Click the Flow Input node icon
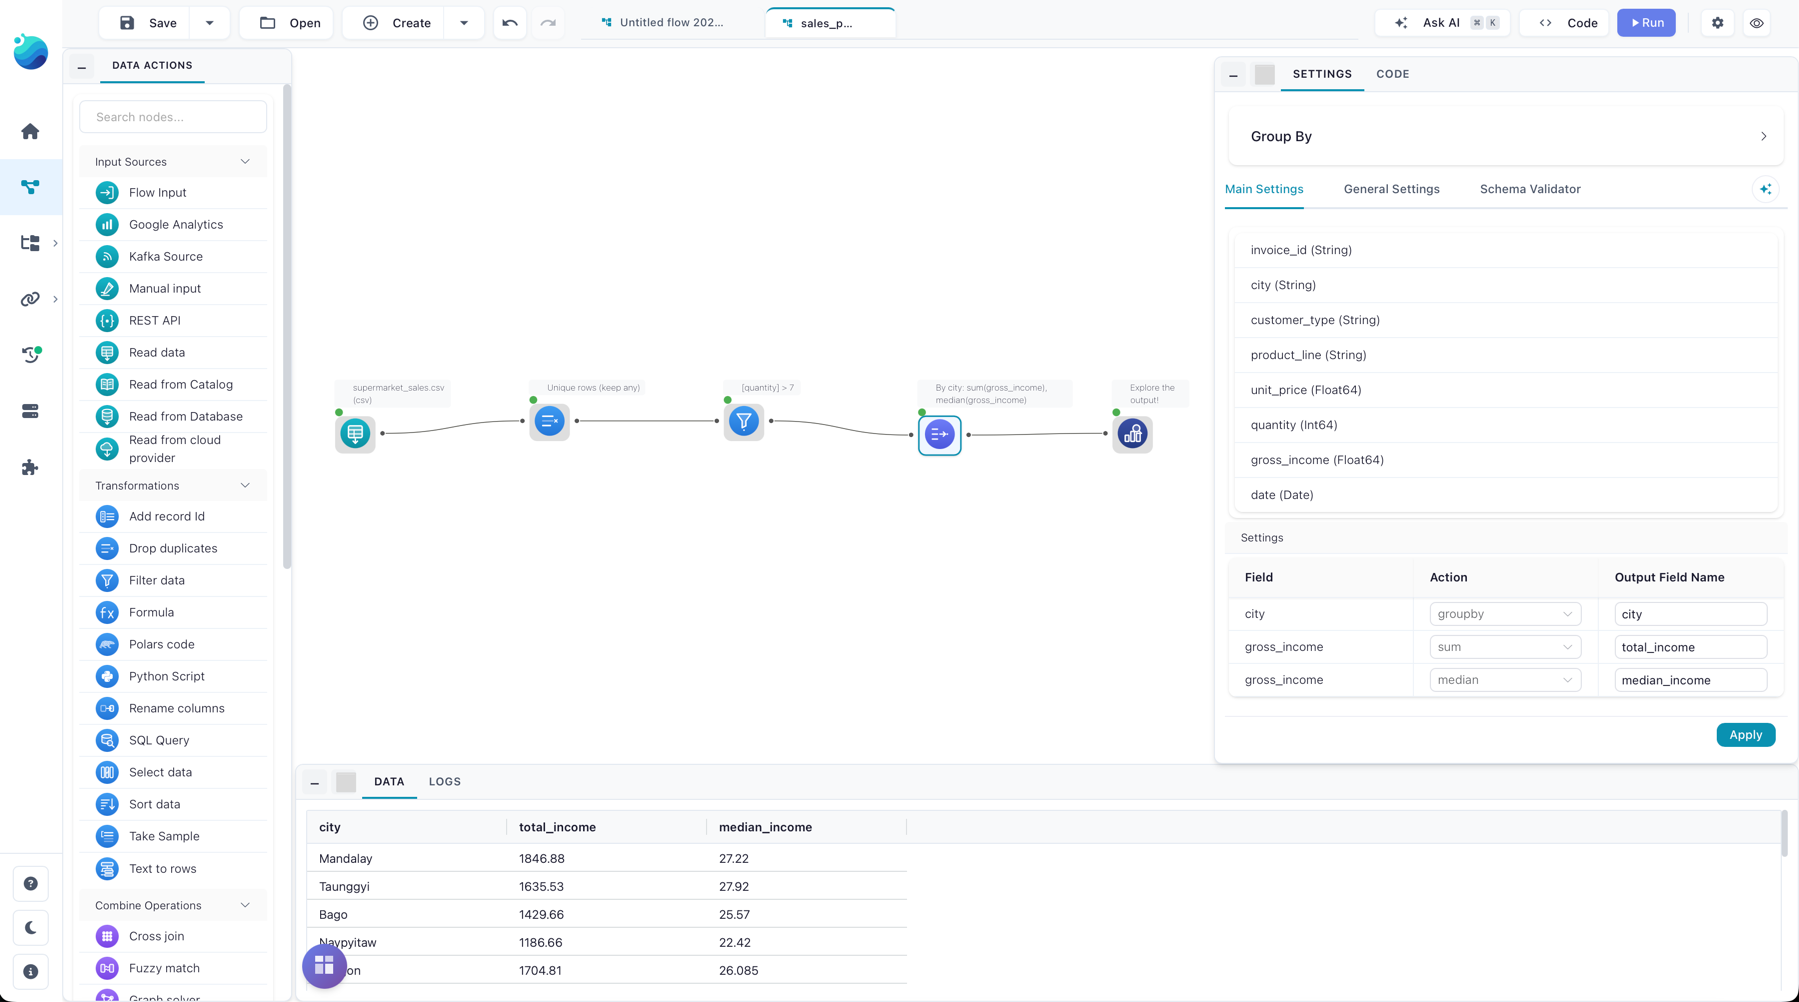 tap(107, 192)
